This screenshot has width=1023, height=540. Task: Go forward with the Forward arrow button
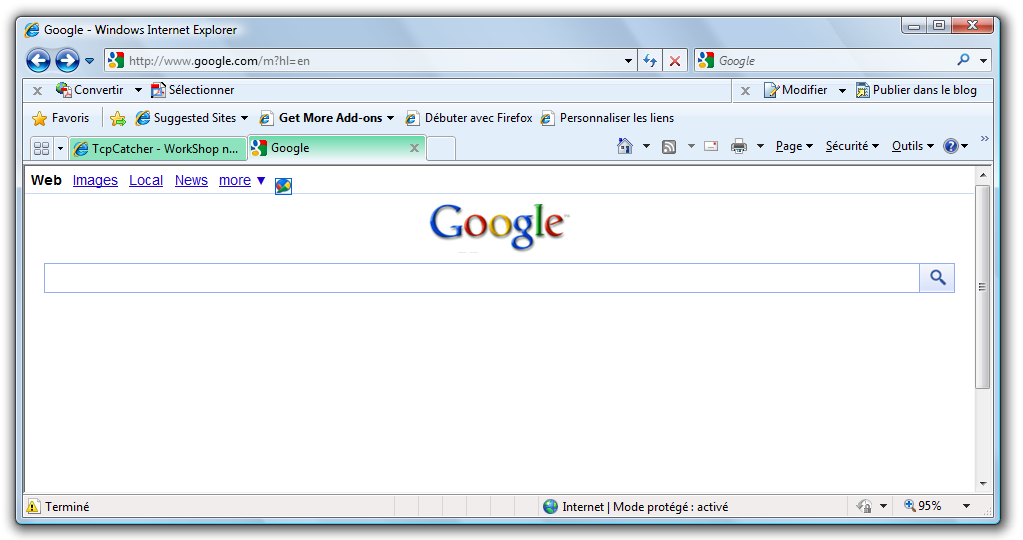(x=67, y=61)
